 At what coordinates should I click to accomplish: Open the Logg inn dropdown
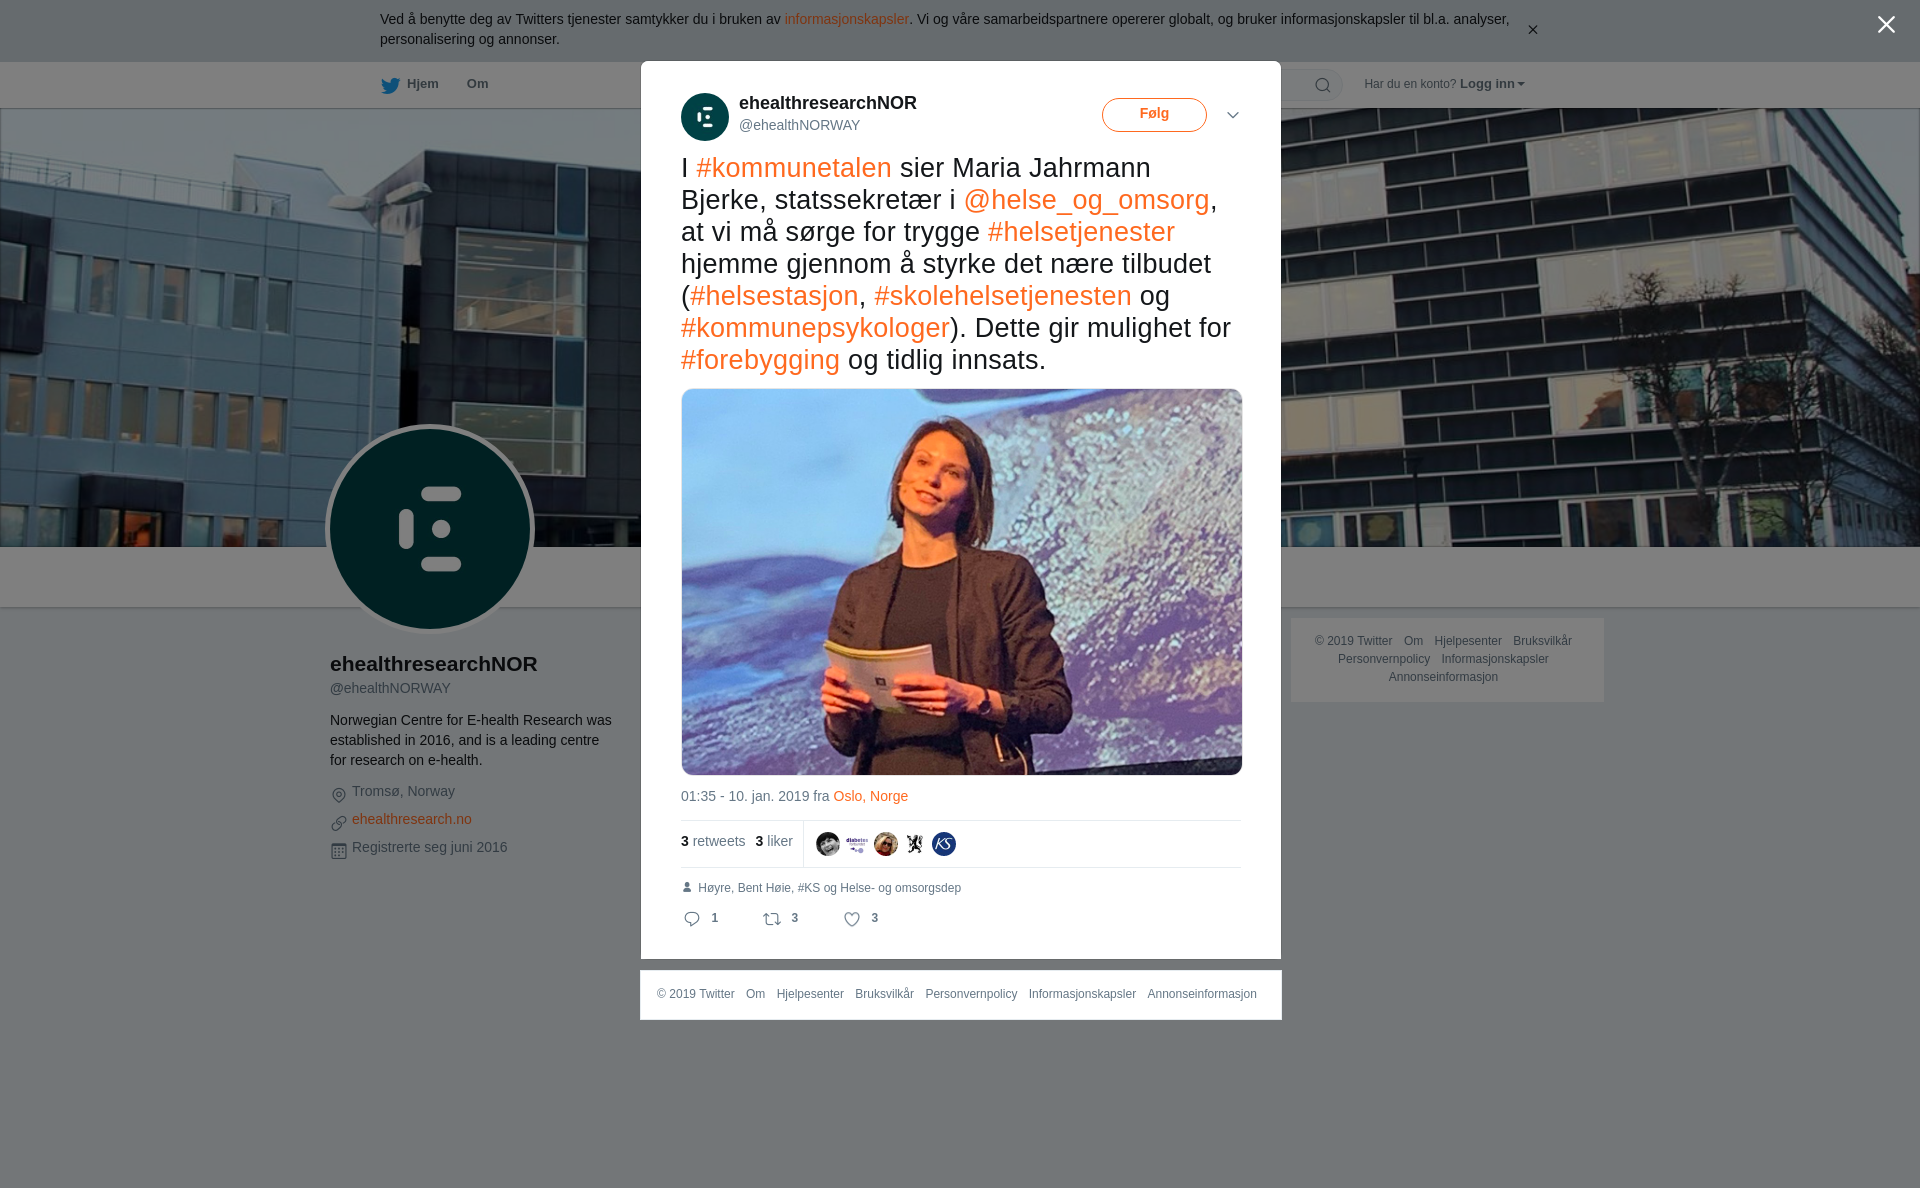click(x=1492, y=84)
